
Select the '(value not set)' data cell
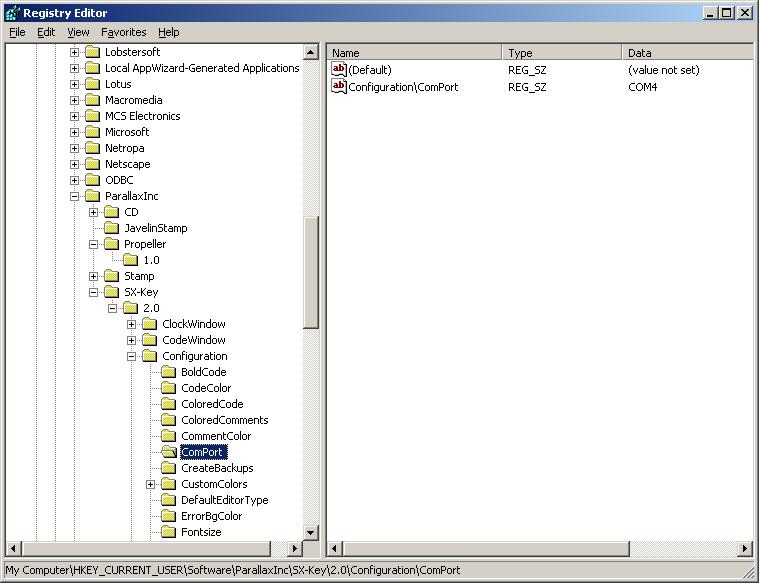pos(664,70)
